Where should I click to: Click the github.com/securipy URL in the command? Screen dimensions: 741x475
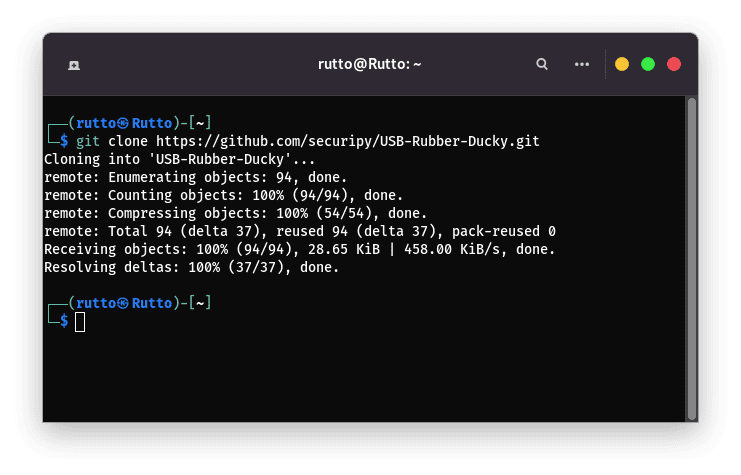pos(348,141)
